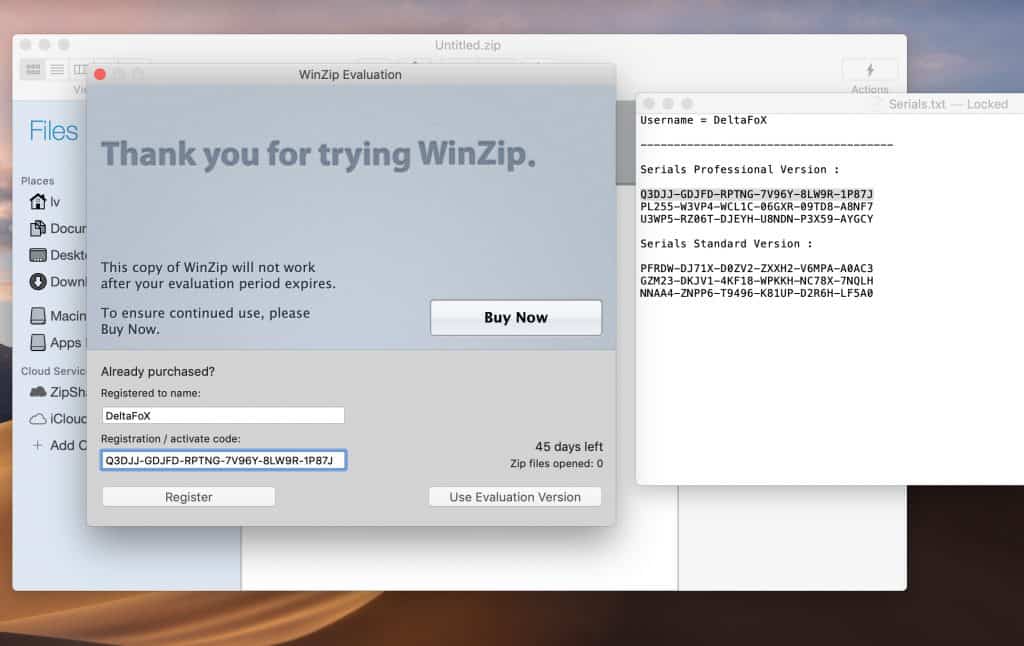The width and height of the screenshot is (1024, 646).
Task: Select the Macintosh drive in Places
Action: [x=58, y=316]
